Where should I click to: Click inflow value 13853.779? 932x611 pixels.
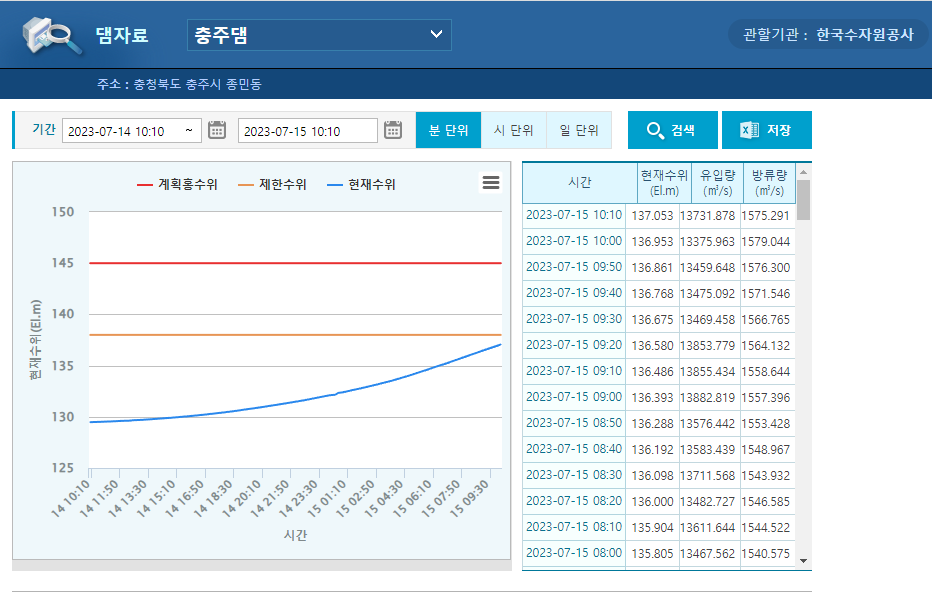(x=707, y=346)
